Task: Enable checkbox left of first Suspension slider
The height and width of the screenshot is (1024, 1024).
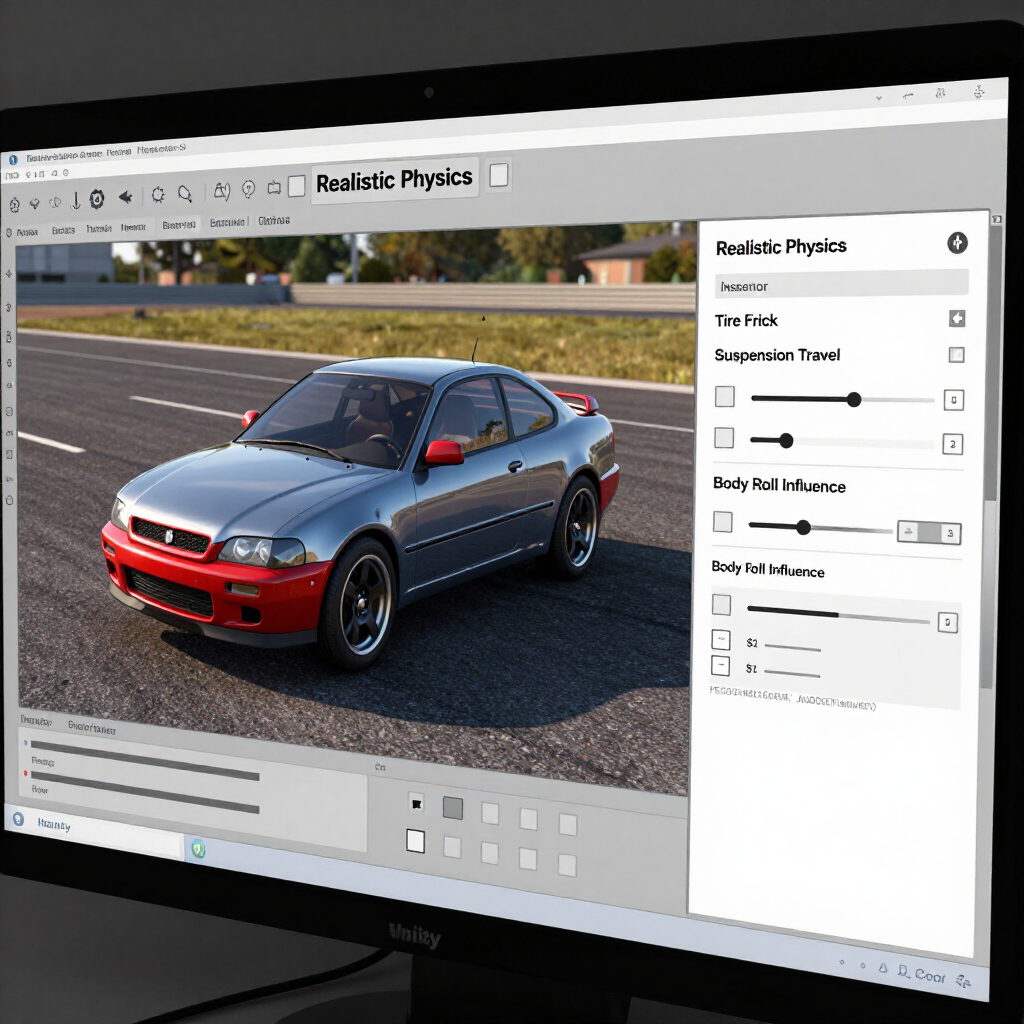Action: [x=724, y=396]
